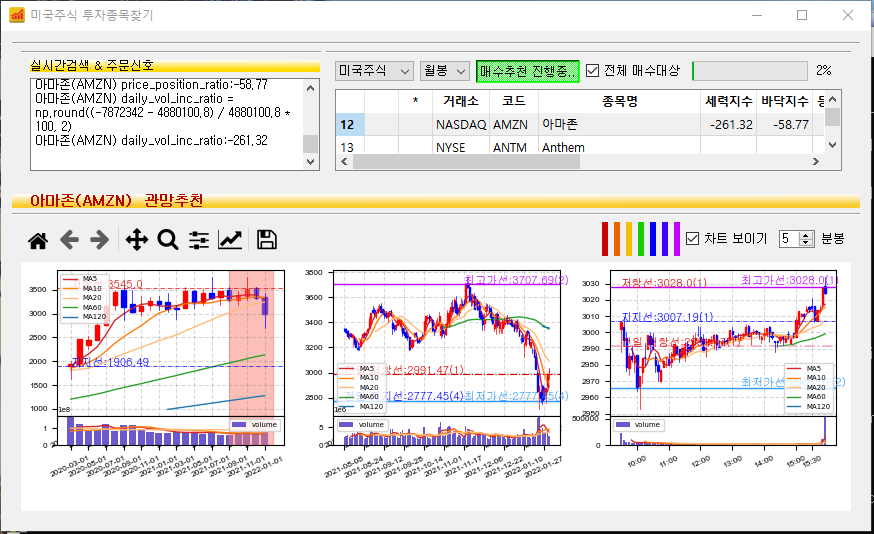Viewport: 874px width, 534px height.
Task: Click the orange color swatch
Action: [617, 239]
